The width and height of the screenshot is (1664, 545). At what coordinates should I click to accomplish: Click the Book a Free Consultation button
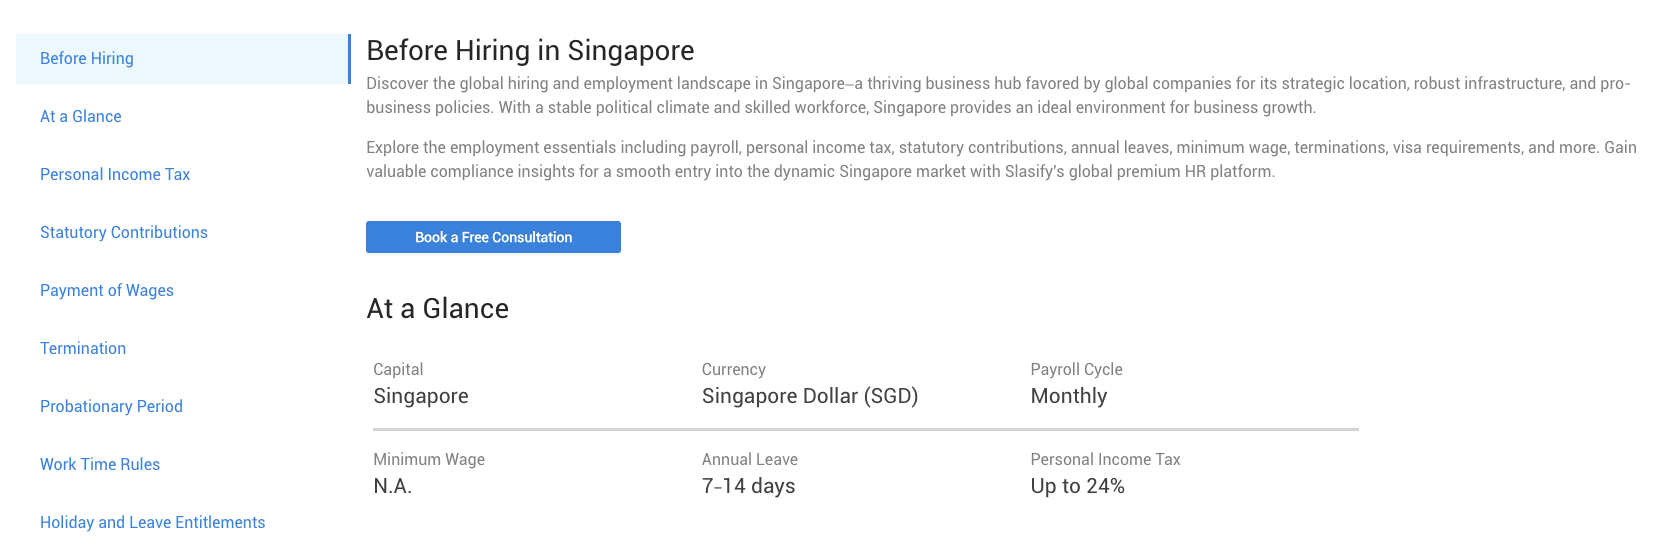(493, 237)
